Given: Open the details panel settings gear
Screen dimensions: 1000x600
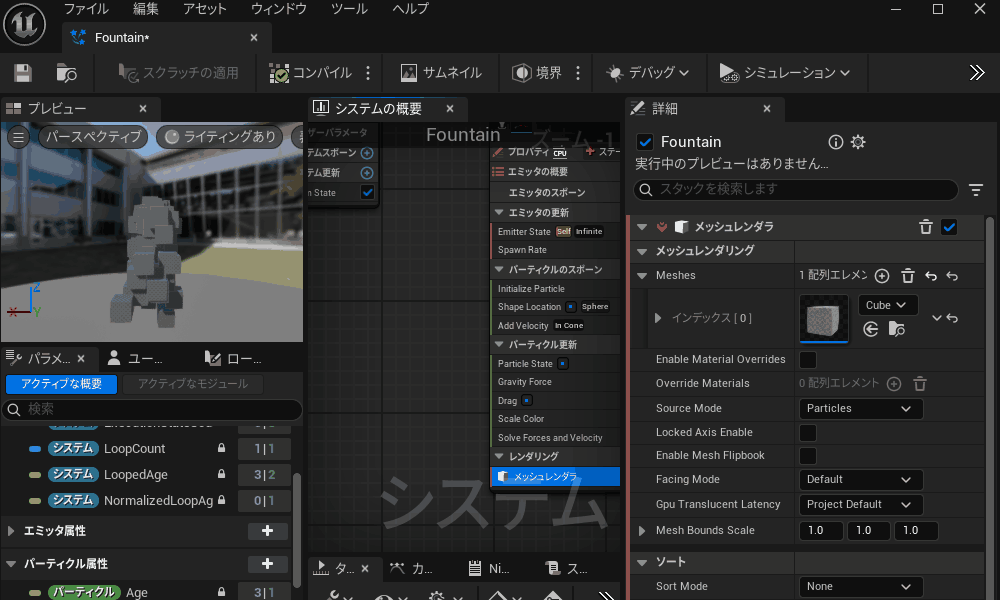Looking at the screenshot, I should (858, 142).
